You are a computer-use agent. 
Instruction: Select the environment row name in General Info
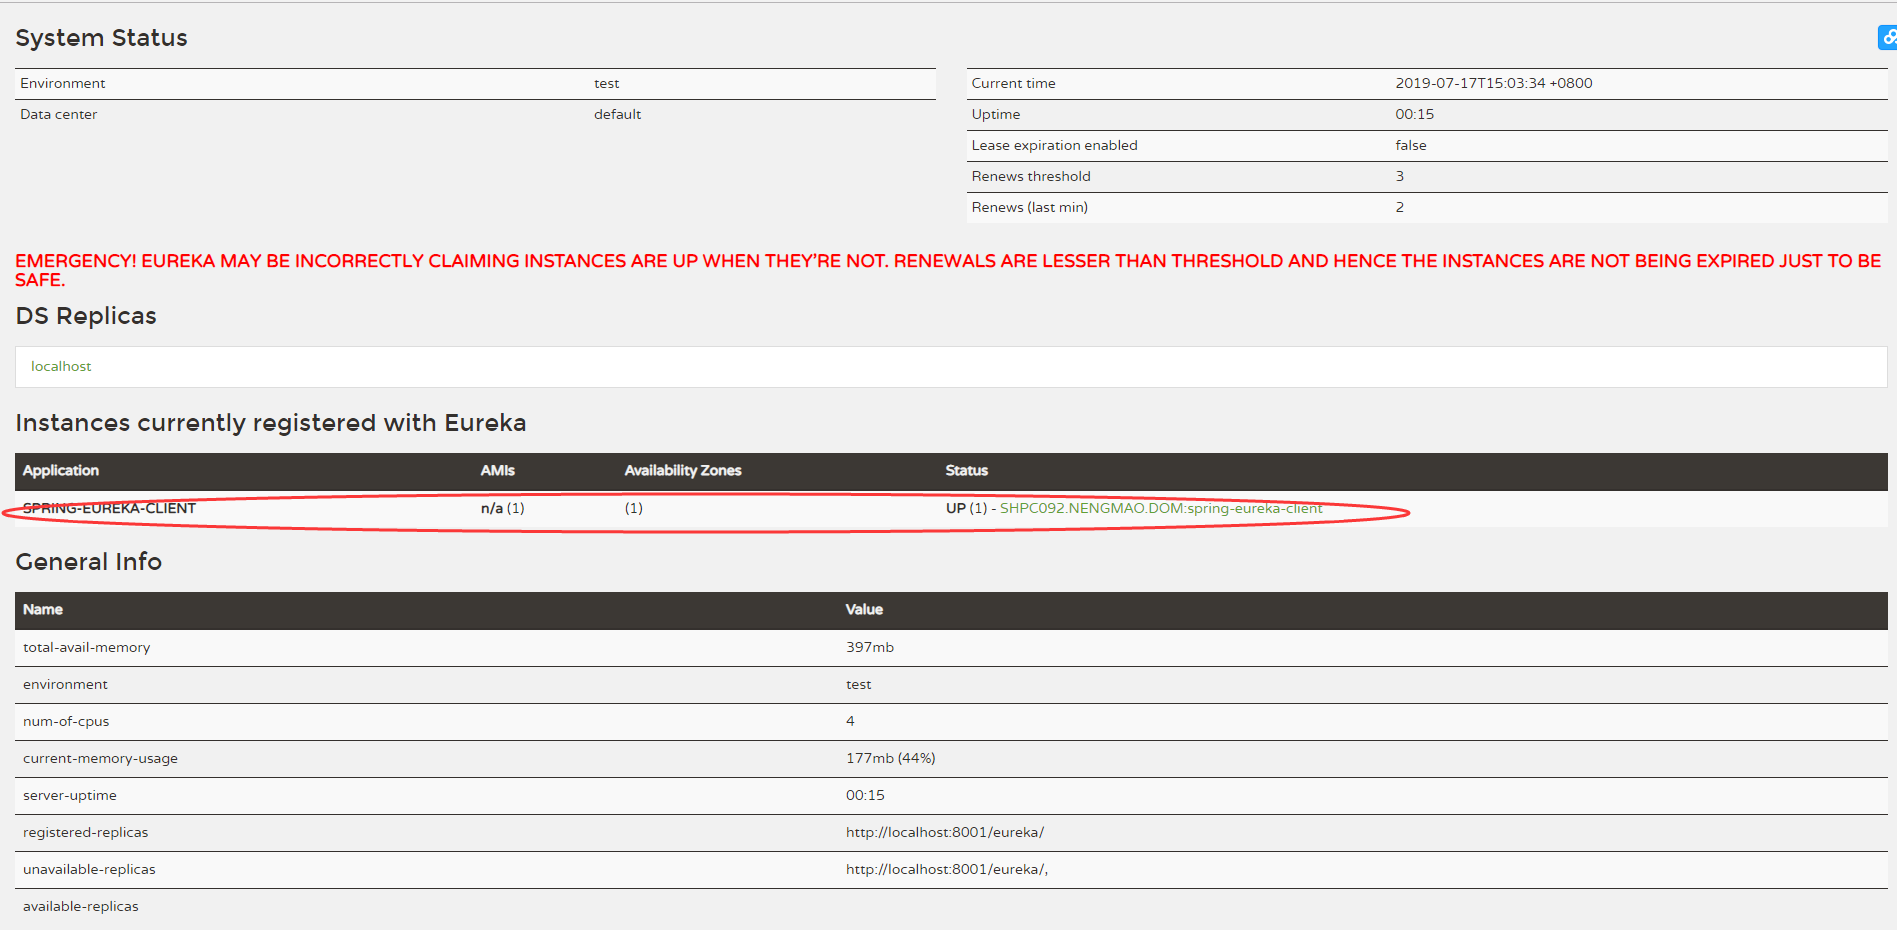click(x=65, y=684)
